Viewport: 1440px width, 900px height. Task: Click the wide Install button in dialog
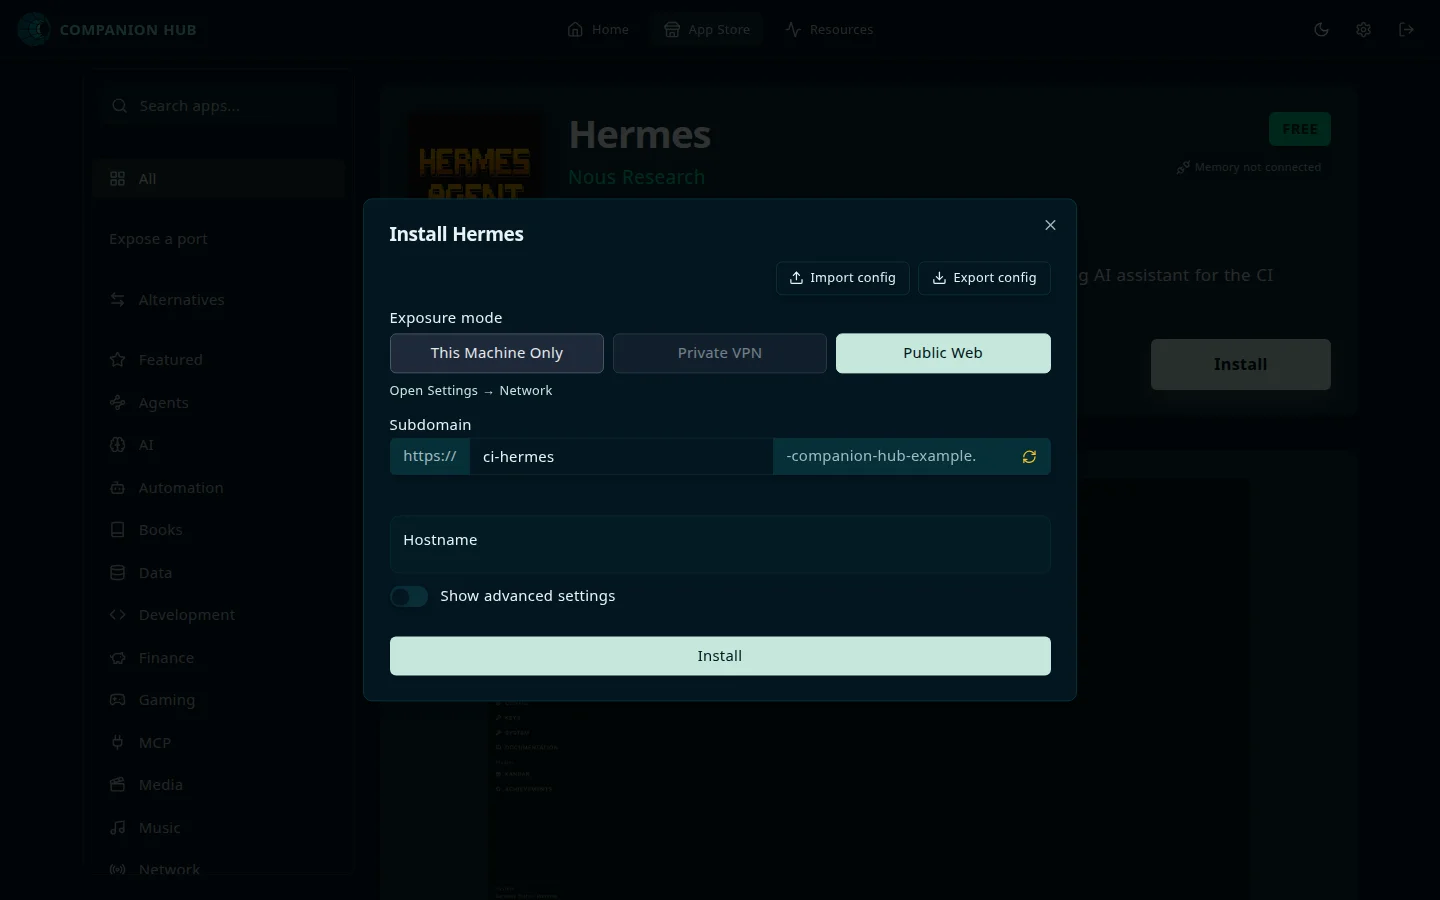click(x=720, y=656)
